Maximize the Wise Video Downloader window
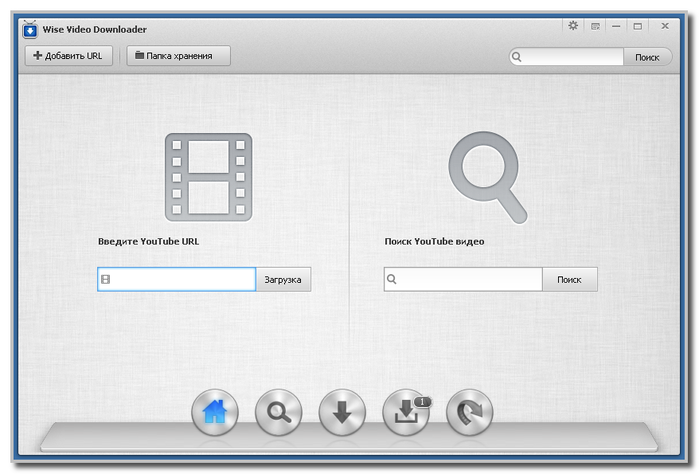This screenshot has height=474, width=699. 637,26
